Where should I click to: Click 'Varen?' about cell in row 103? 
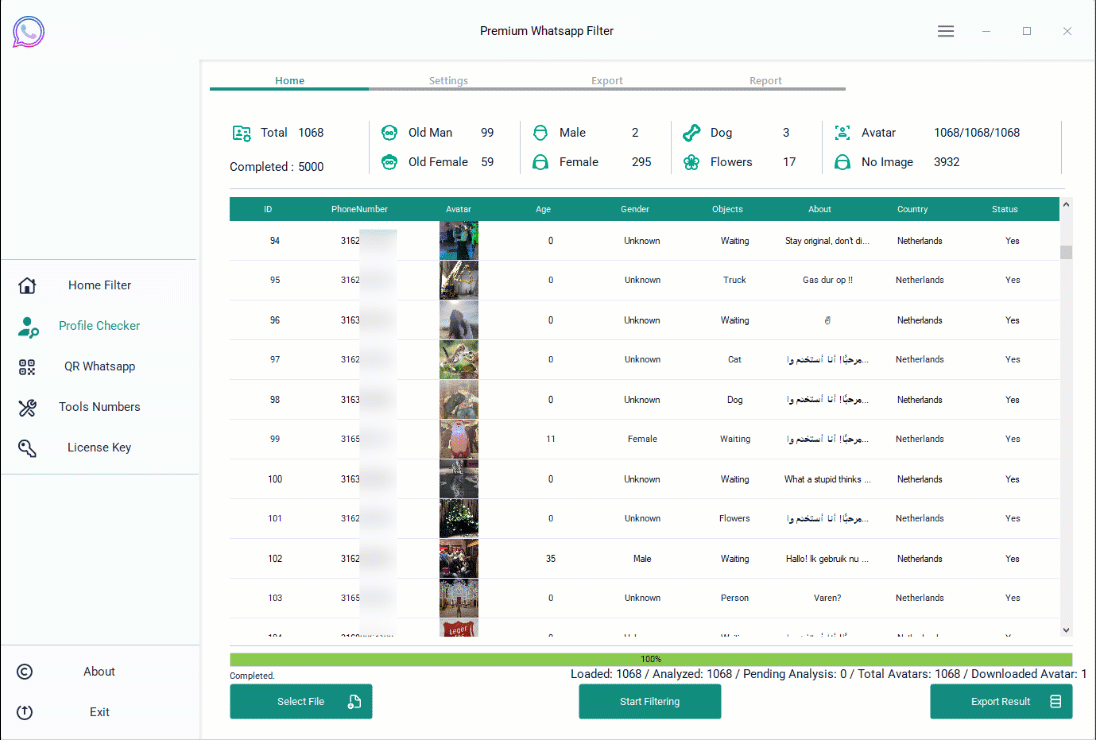click(x=828, y=598)
